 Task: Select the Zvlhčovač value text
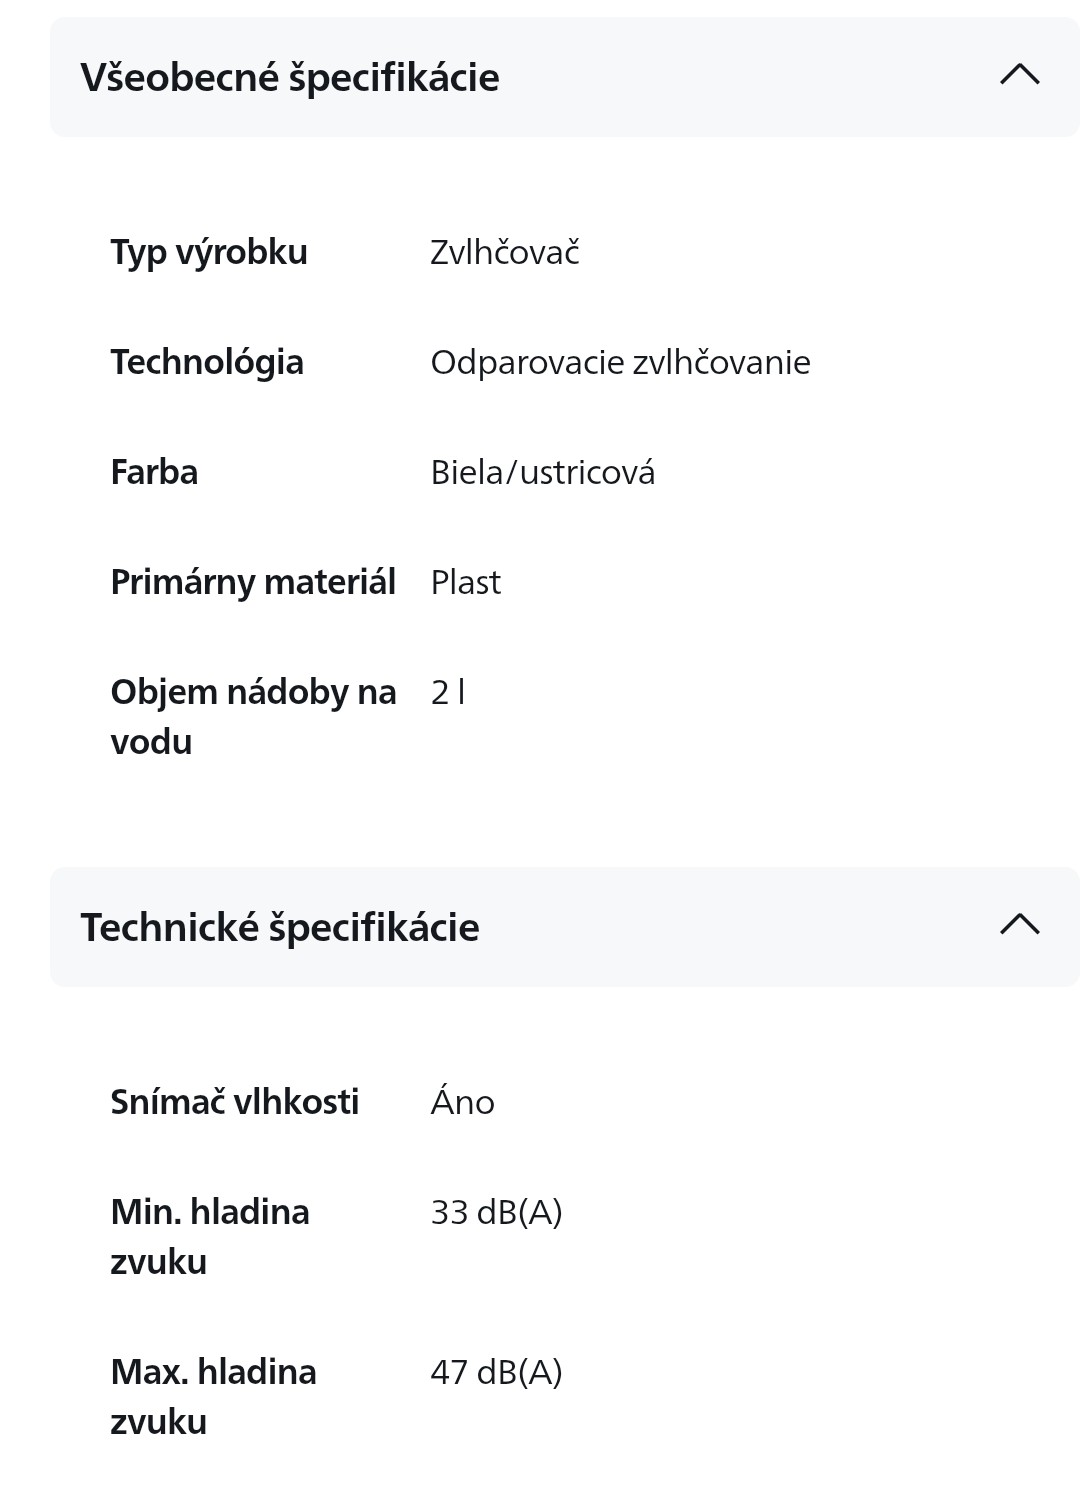pos(505,252)
